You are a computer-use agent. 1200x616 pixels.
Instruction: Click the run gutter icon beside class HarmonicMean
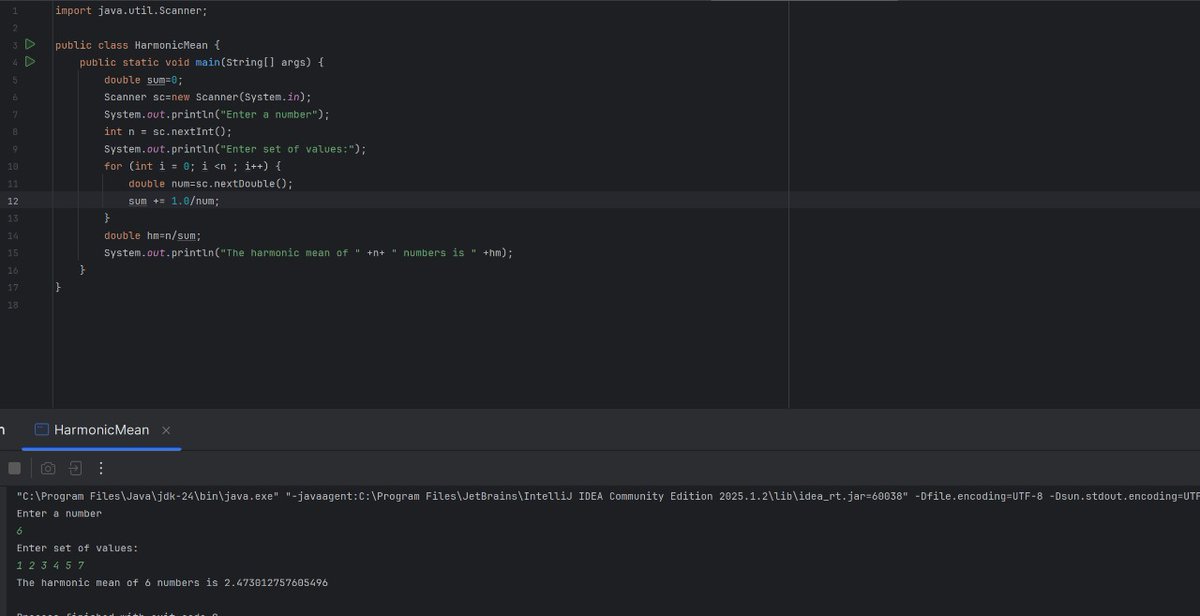click(x=29, y=44)
